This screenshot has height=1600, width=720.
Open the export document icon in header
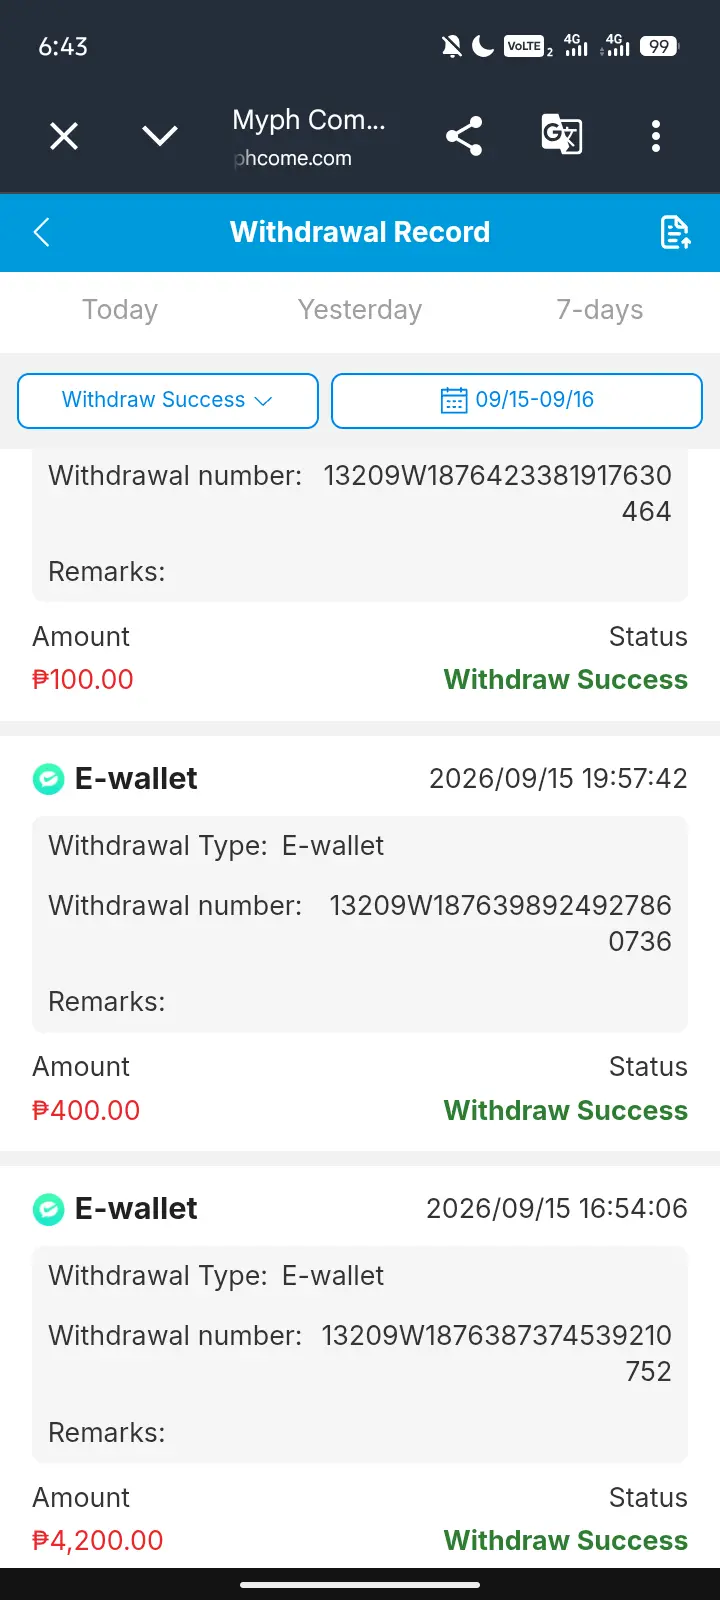[x=676, y=232]
